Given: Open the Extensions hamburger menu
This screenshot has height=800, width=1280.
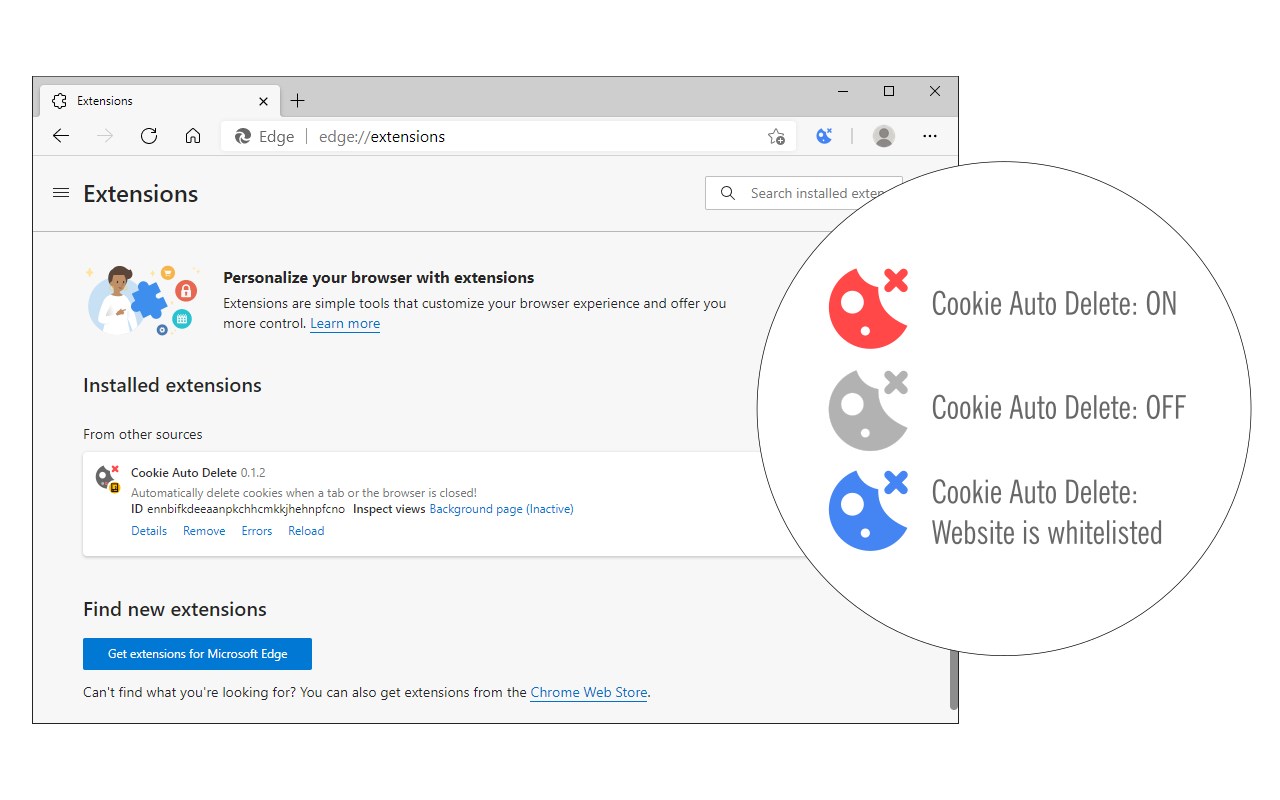Looking at the screenshot, I should 61,193.
